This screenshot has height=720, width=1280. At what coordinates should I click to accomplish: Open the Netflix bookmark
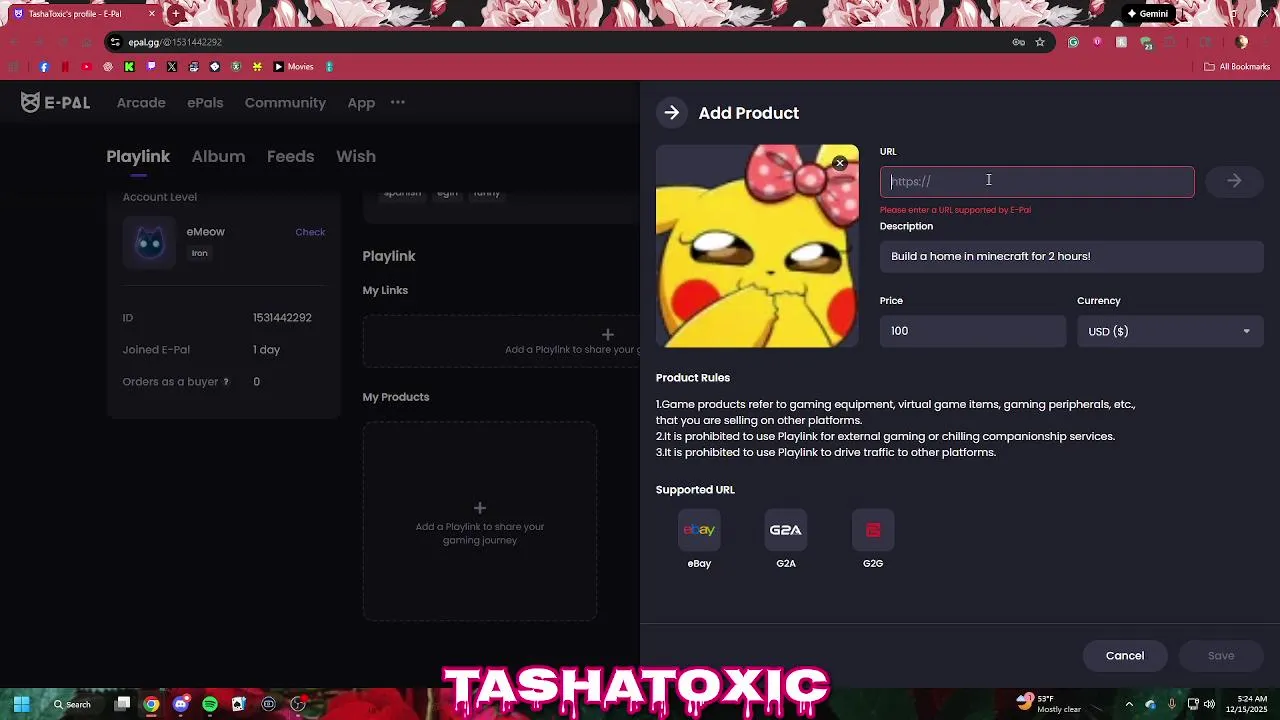[65, 67]
